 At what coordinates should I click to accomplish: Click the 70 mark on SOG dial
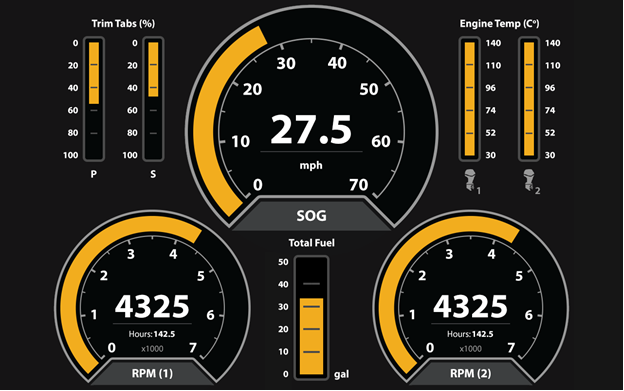[359, 185]
